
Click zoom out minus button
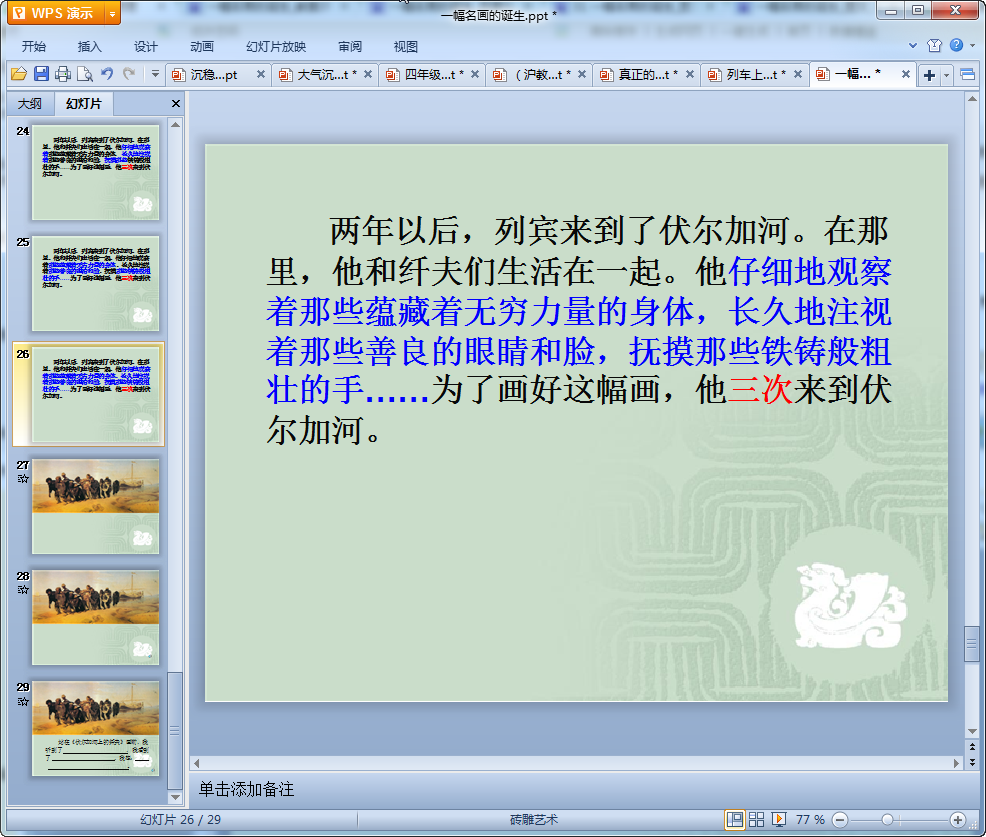(x=839, y=820)
